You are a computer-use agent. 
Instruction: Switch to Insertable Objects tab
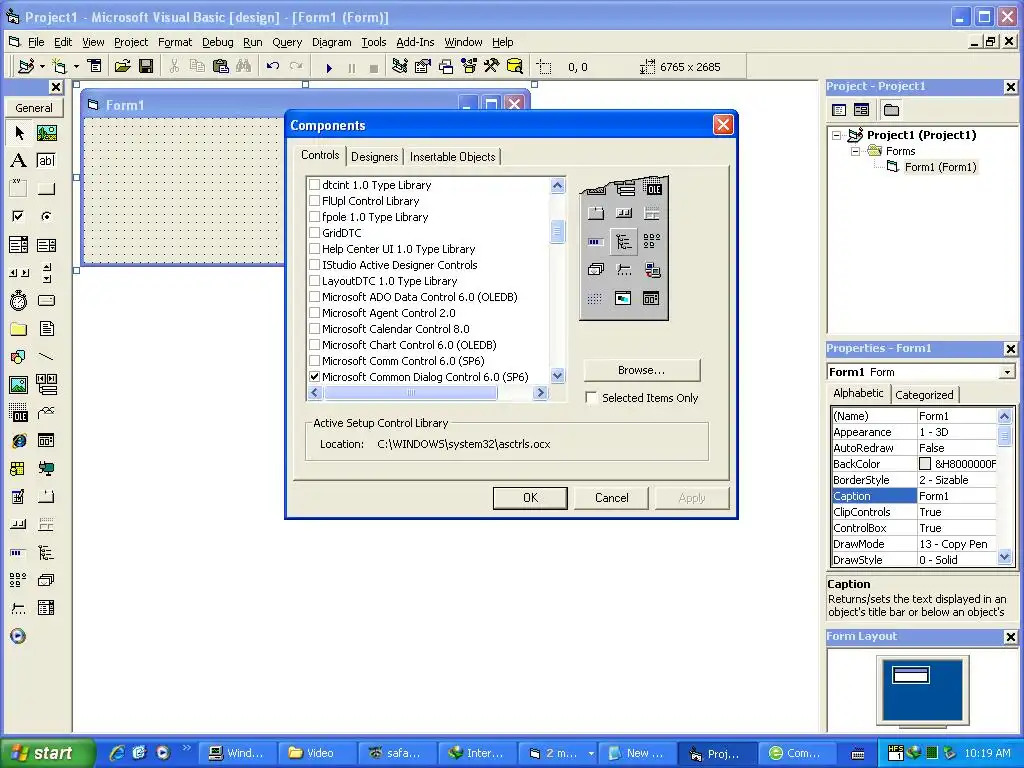click(x=453, y=157)
